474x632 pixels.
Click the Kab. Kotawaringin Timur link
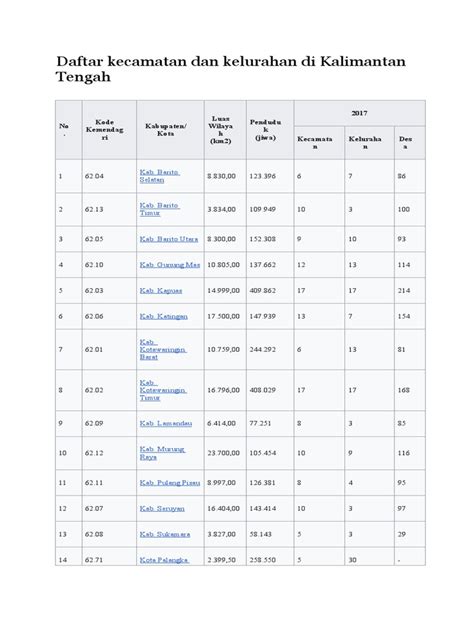tap(163, 390)
